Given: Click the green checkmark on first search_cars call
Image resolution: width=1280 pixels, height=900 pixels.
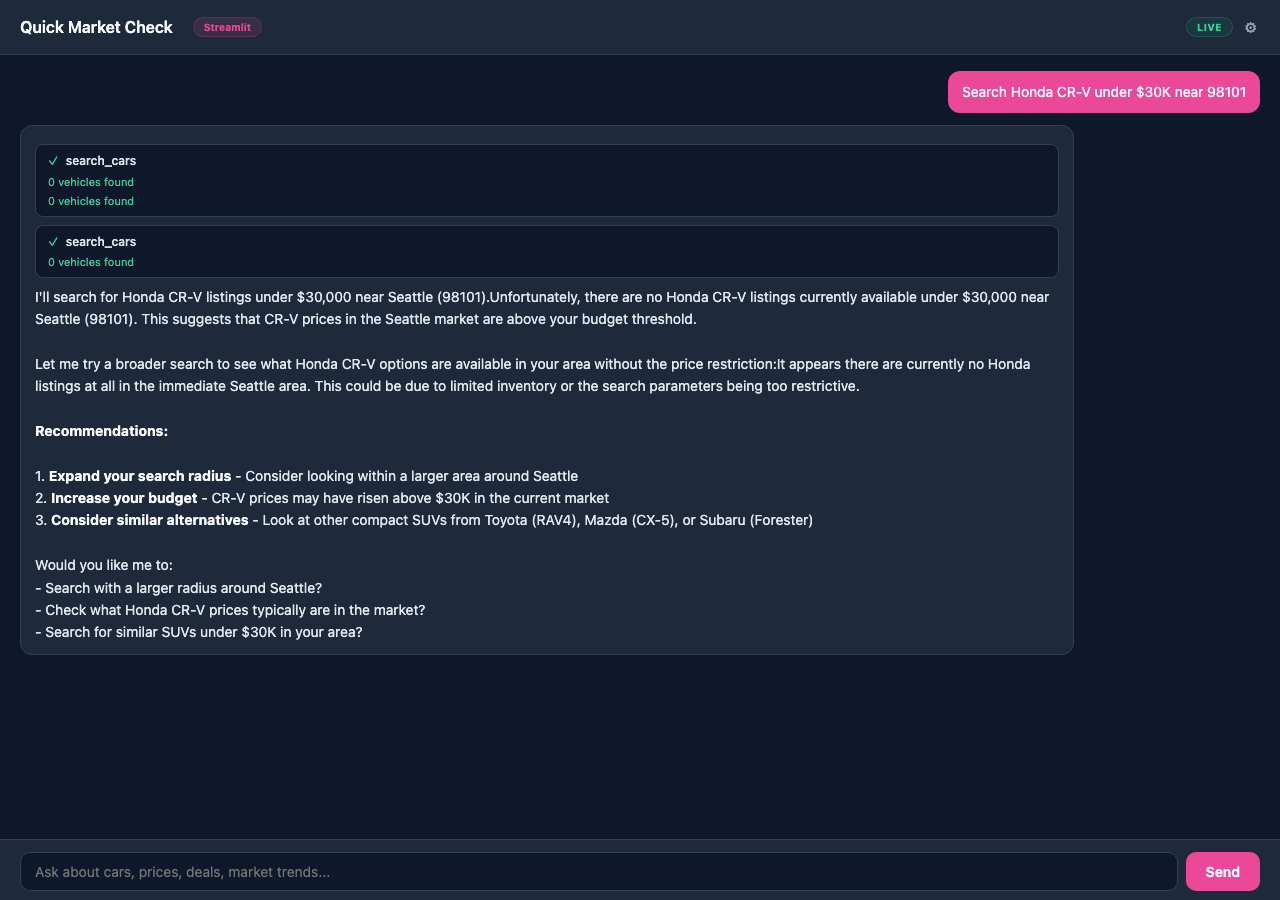Looking at the screenshot, I should coord(53,160).
